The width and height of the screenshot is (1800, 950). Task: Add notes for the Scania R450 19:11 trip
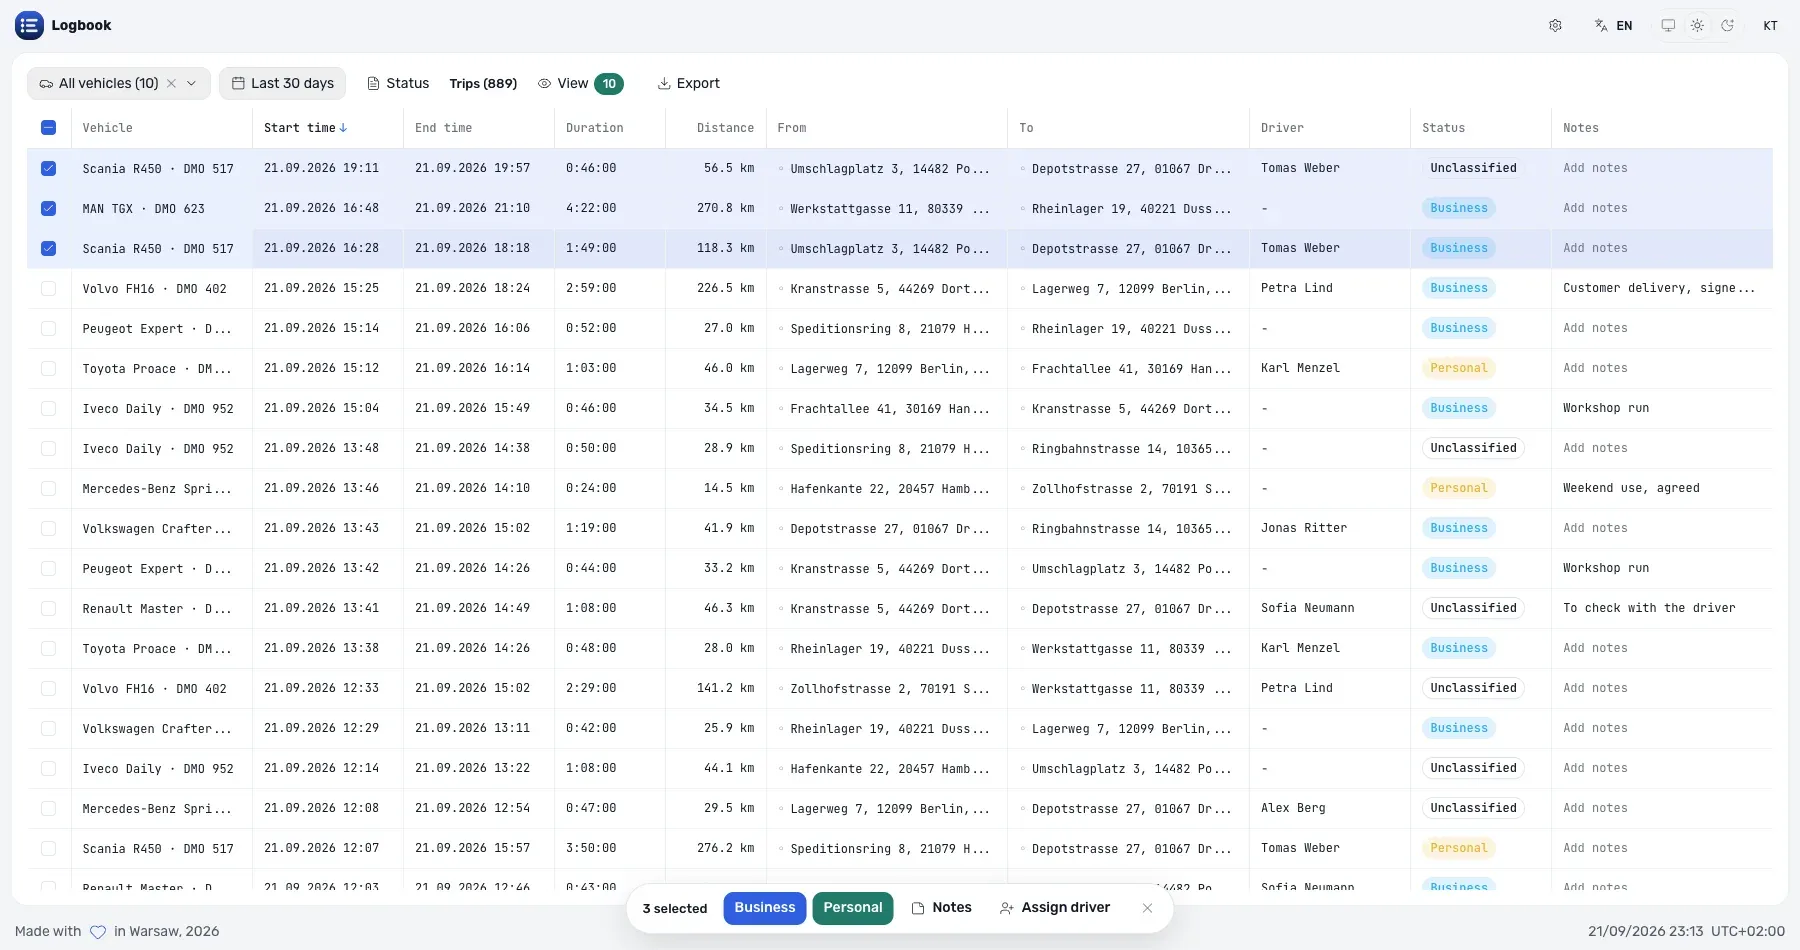tap(1595, 168)
